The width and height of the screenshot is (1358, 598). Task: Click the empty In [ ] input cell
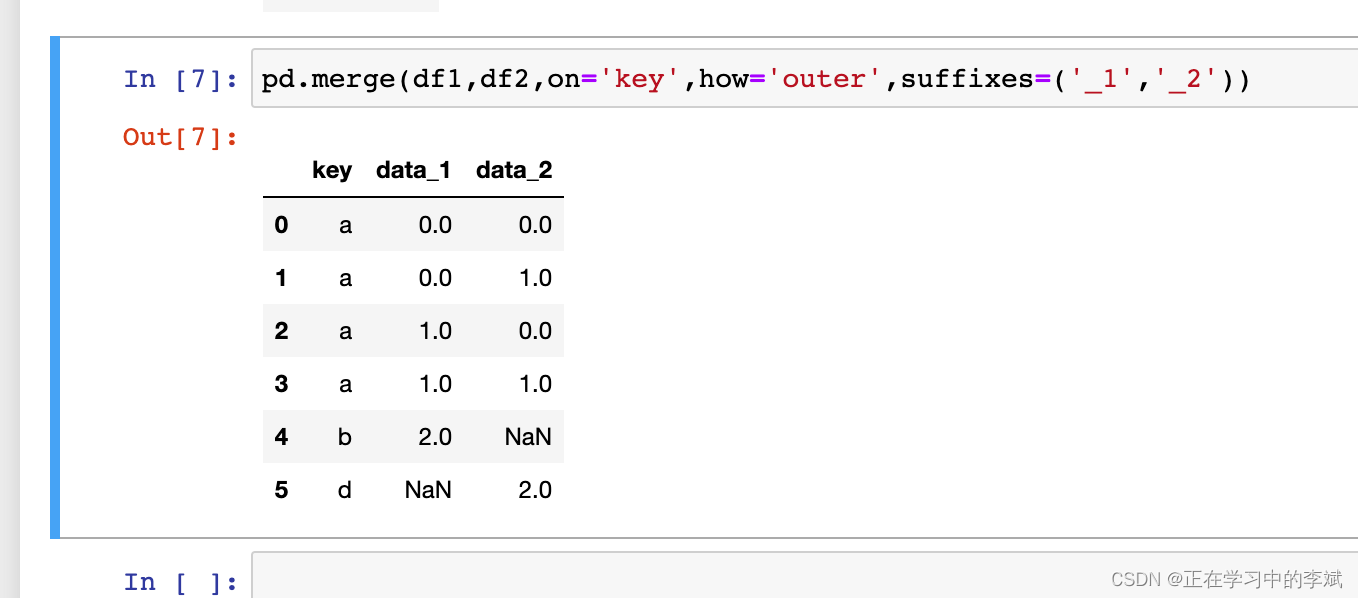(700, 580)
